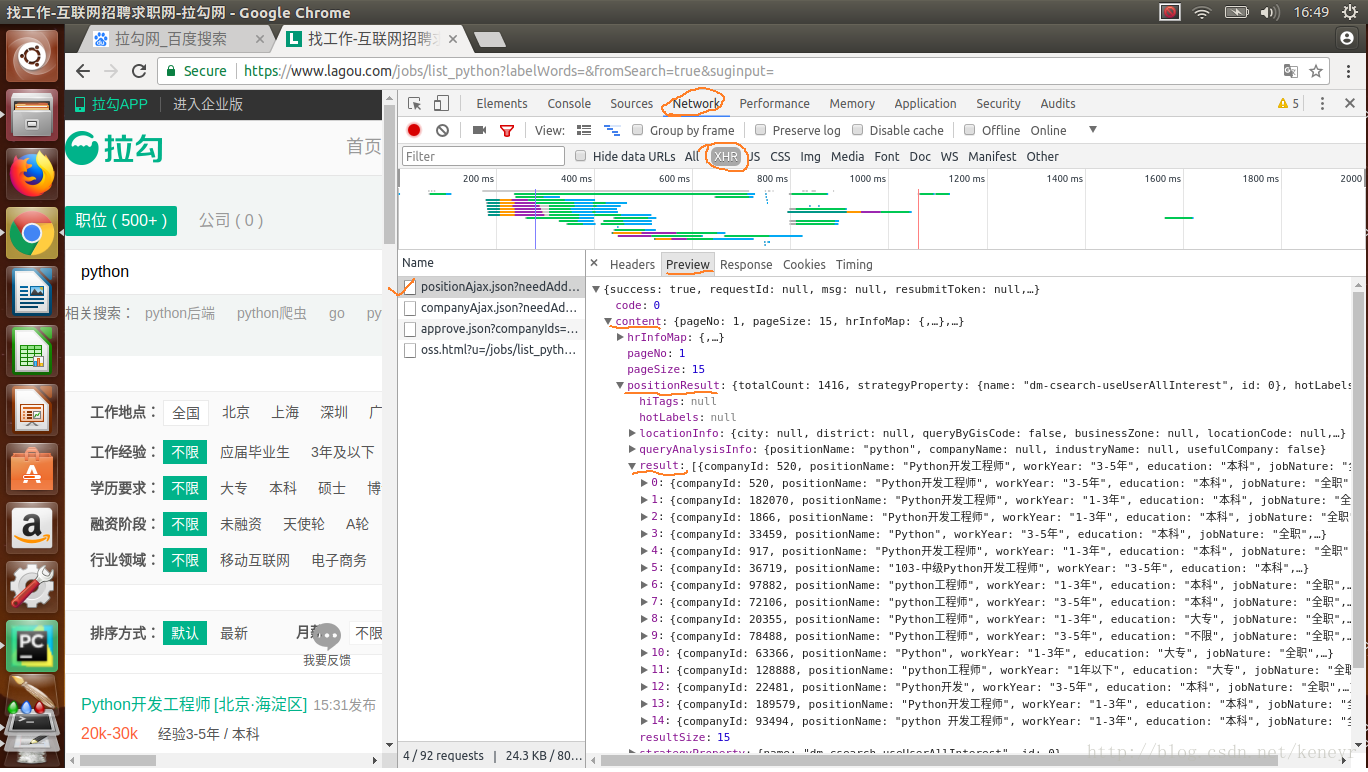Switch to the Headers tab
Image resolution: width=1368 pixels, height=772 pixels.
tap(632, 264)
